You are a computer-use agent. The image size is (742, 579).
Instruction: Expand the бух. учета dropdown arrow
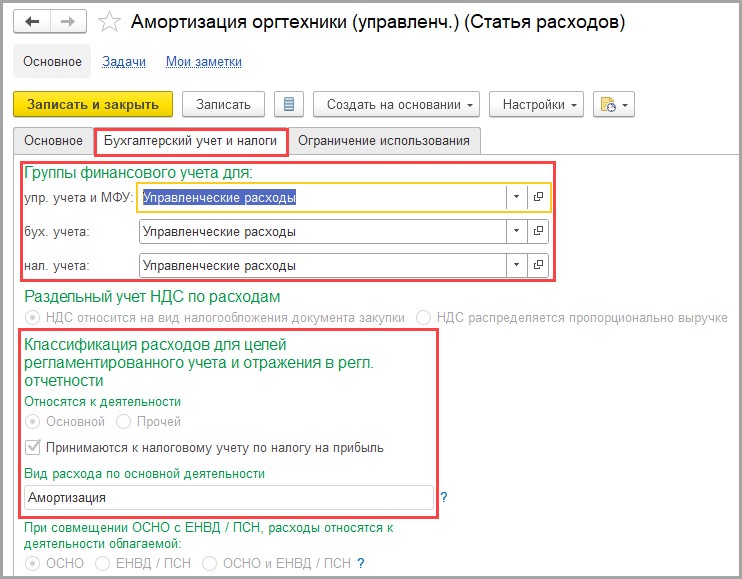(x=516, y=231)
